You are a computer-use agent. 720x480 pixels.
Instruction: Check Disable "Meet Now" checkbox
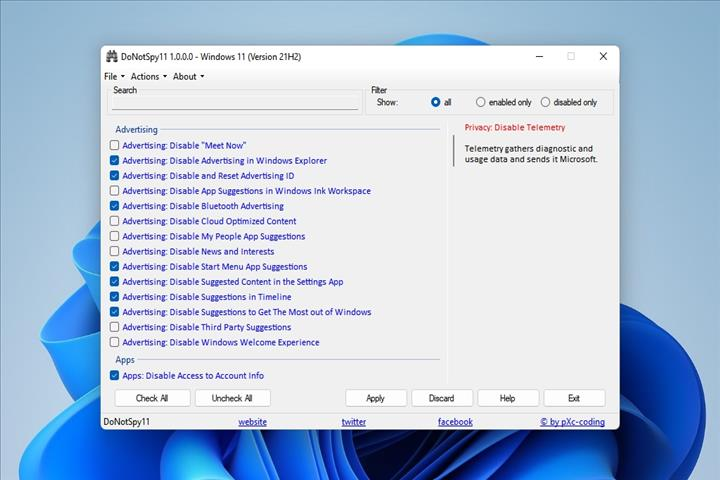114,145
